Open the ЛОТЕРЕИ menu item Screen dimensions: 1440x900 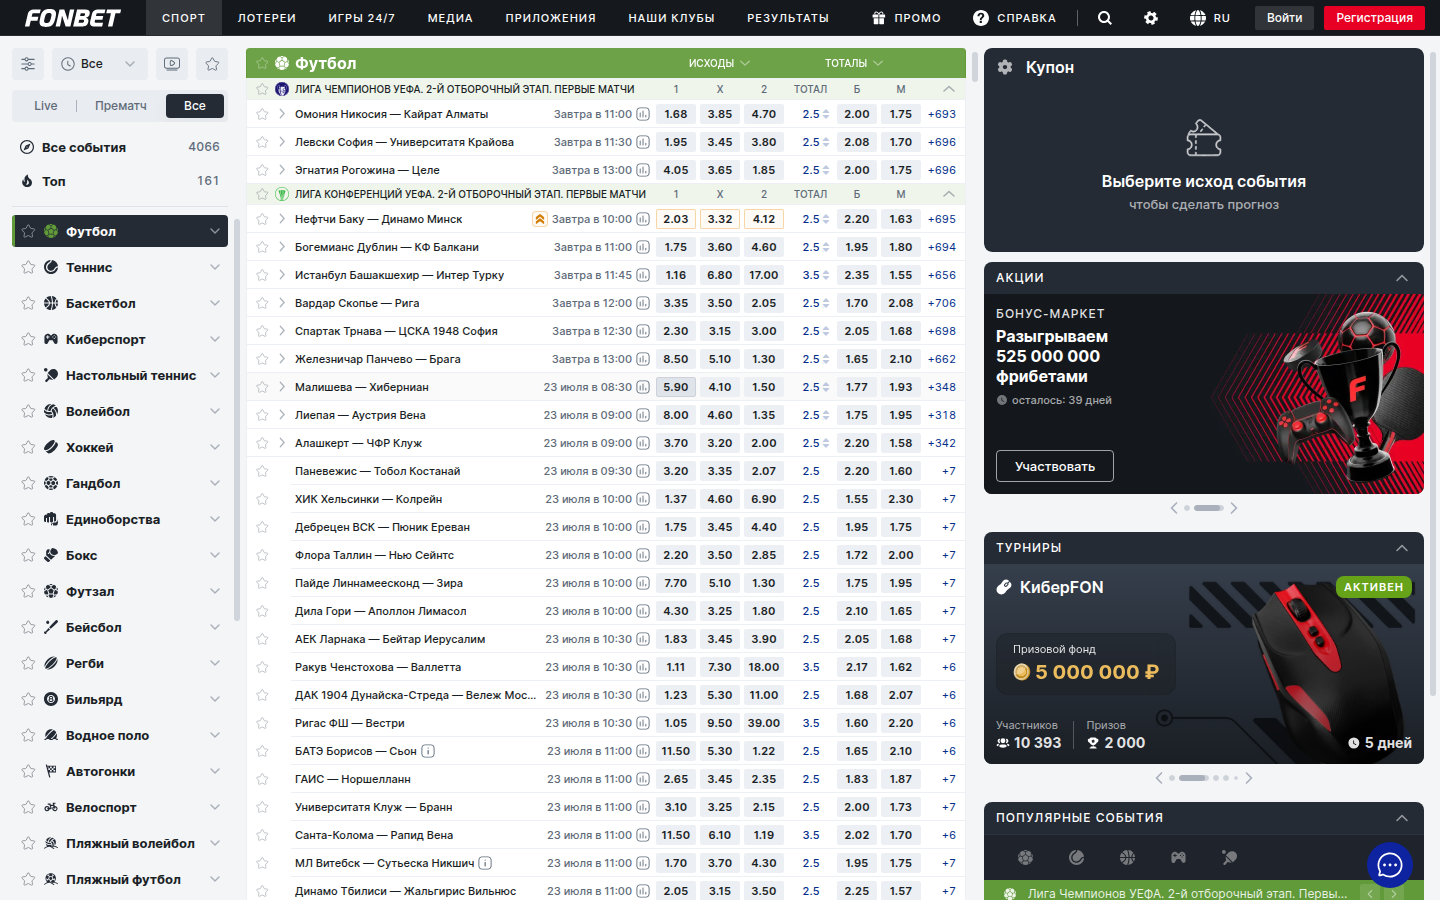click(267, 18)
